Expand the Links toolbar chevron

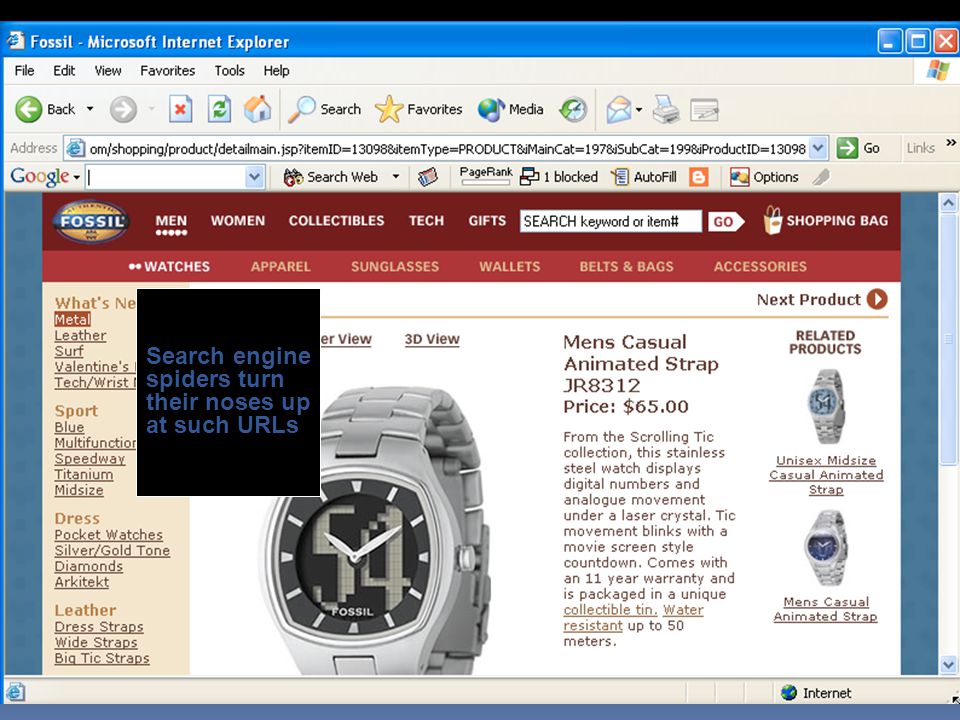(950, 143)
